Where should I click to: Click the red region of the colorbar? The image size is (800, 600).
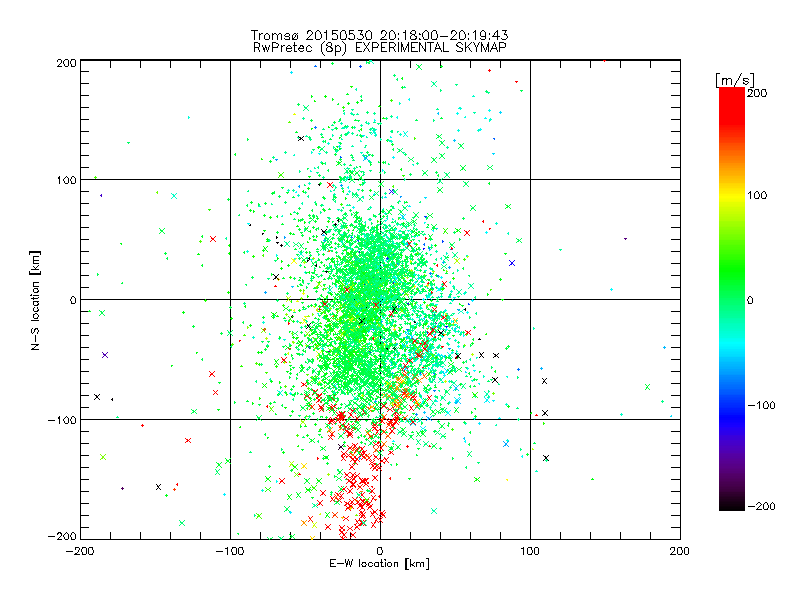732,107
